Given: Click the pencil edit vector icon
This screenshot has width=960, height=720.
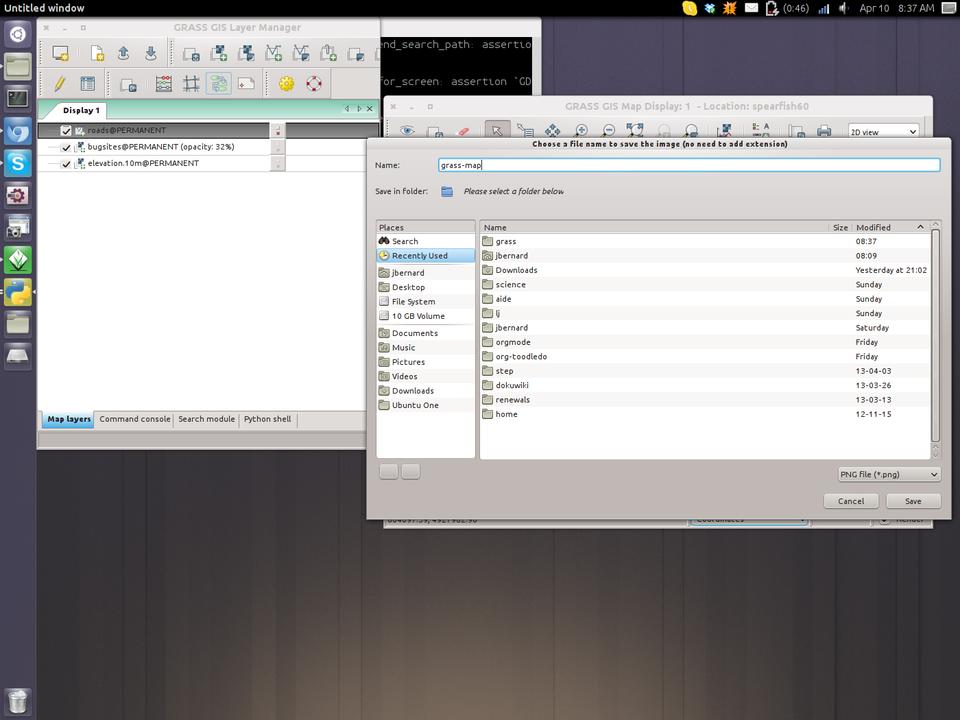Looking at the screenshot, I should point(60,84).
